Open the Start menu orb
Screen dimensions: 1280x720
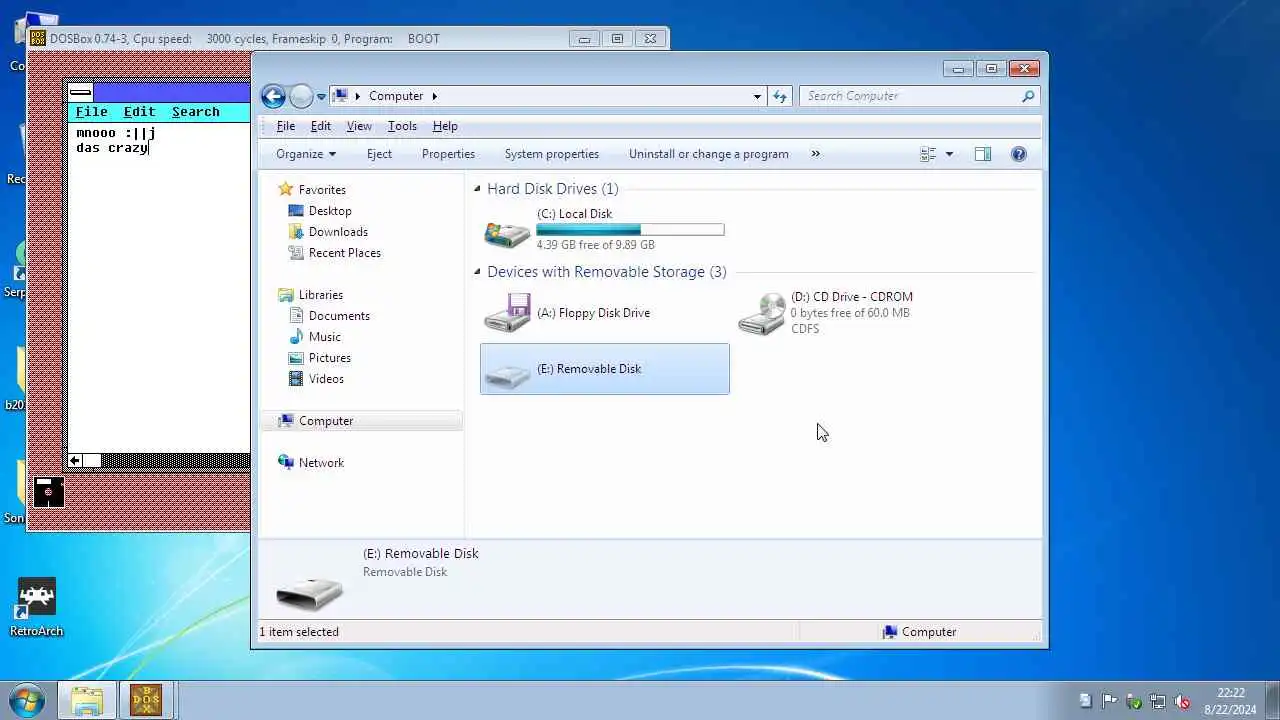point(27,699)
